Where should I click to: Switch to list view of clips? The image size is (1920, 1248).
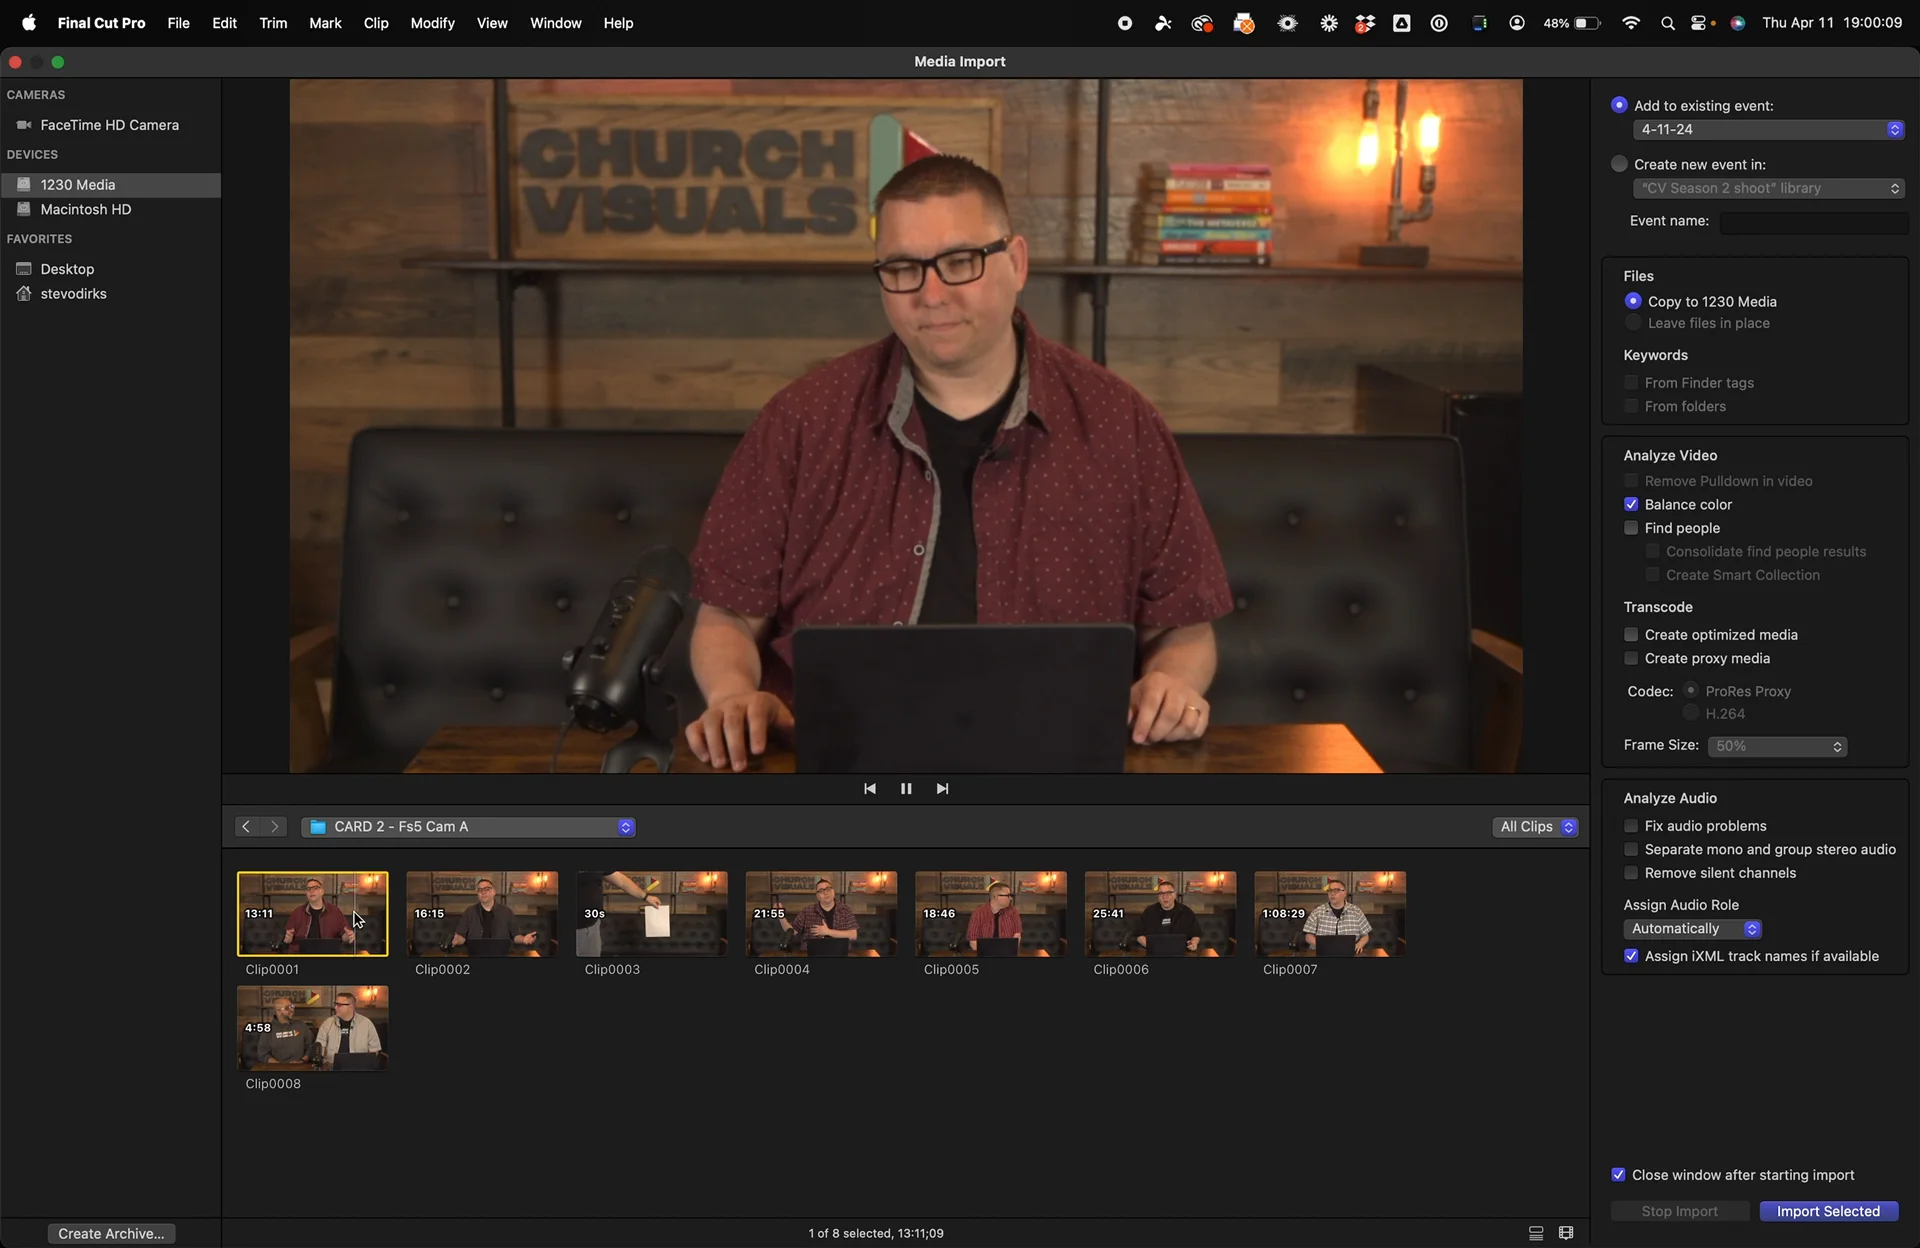click(x=1536, y=1233)
